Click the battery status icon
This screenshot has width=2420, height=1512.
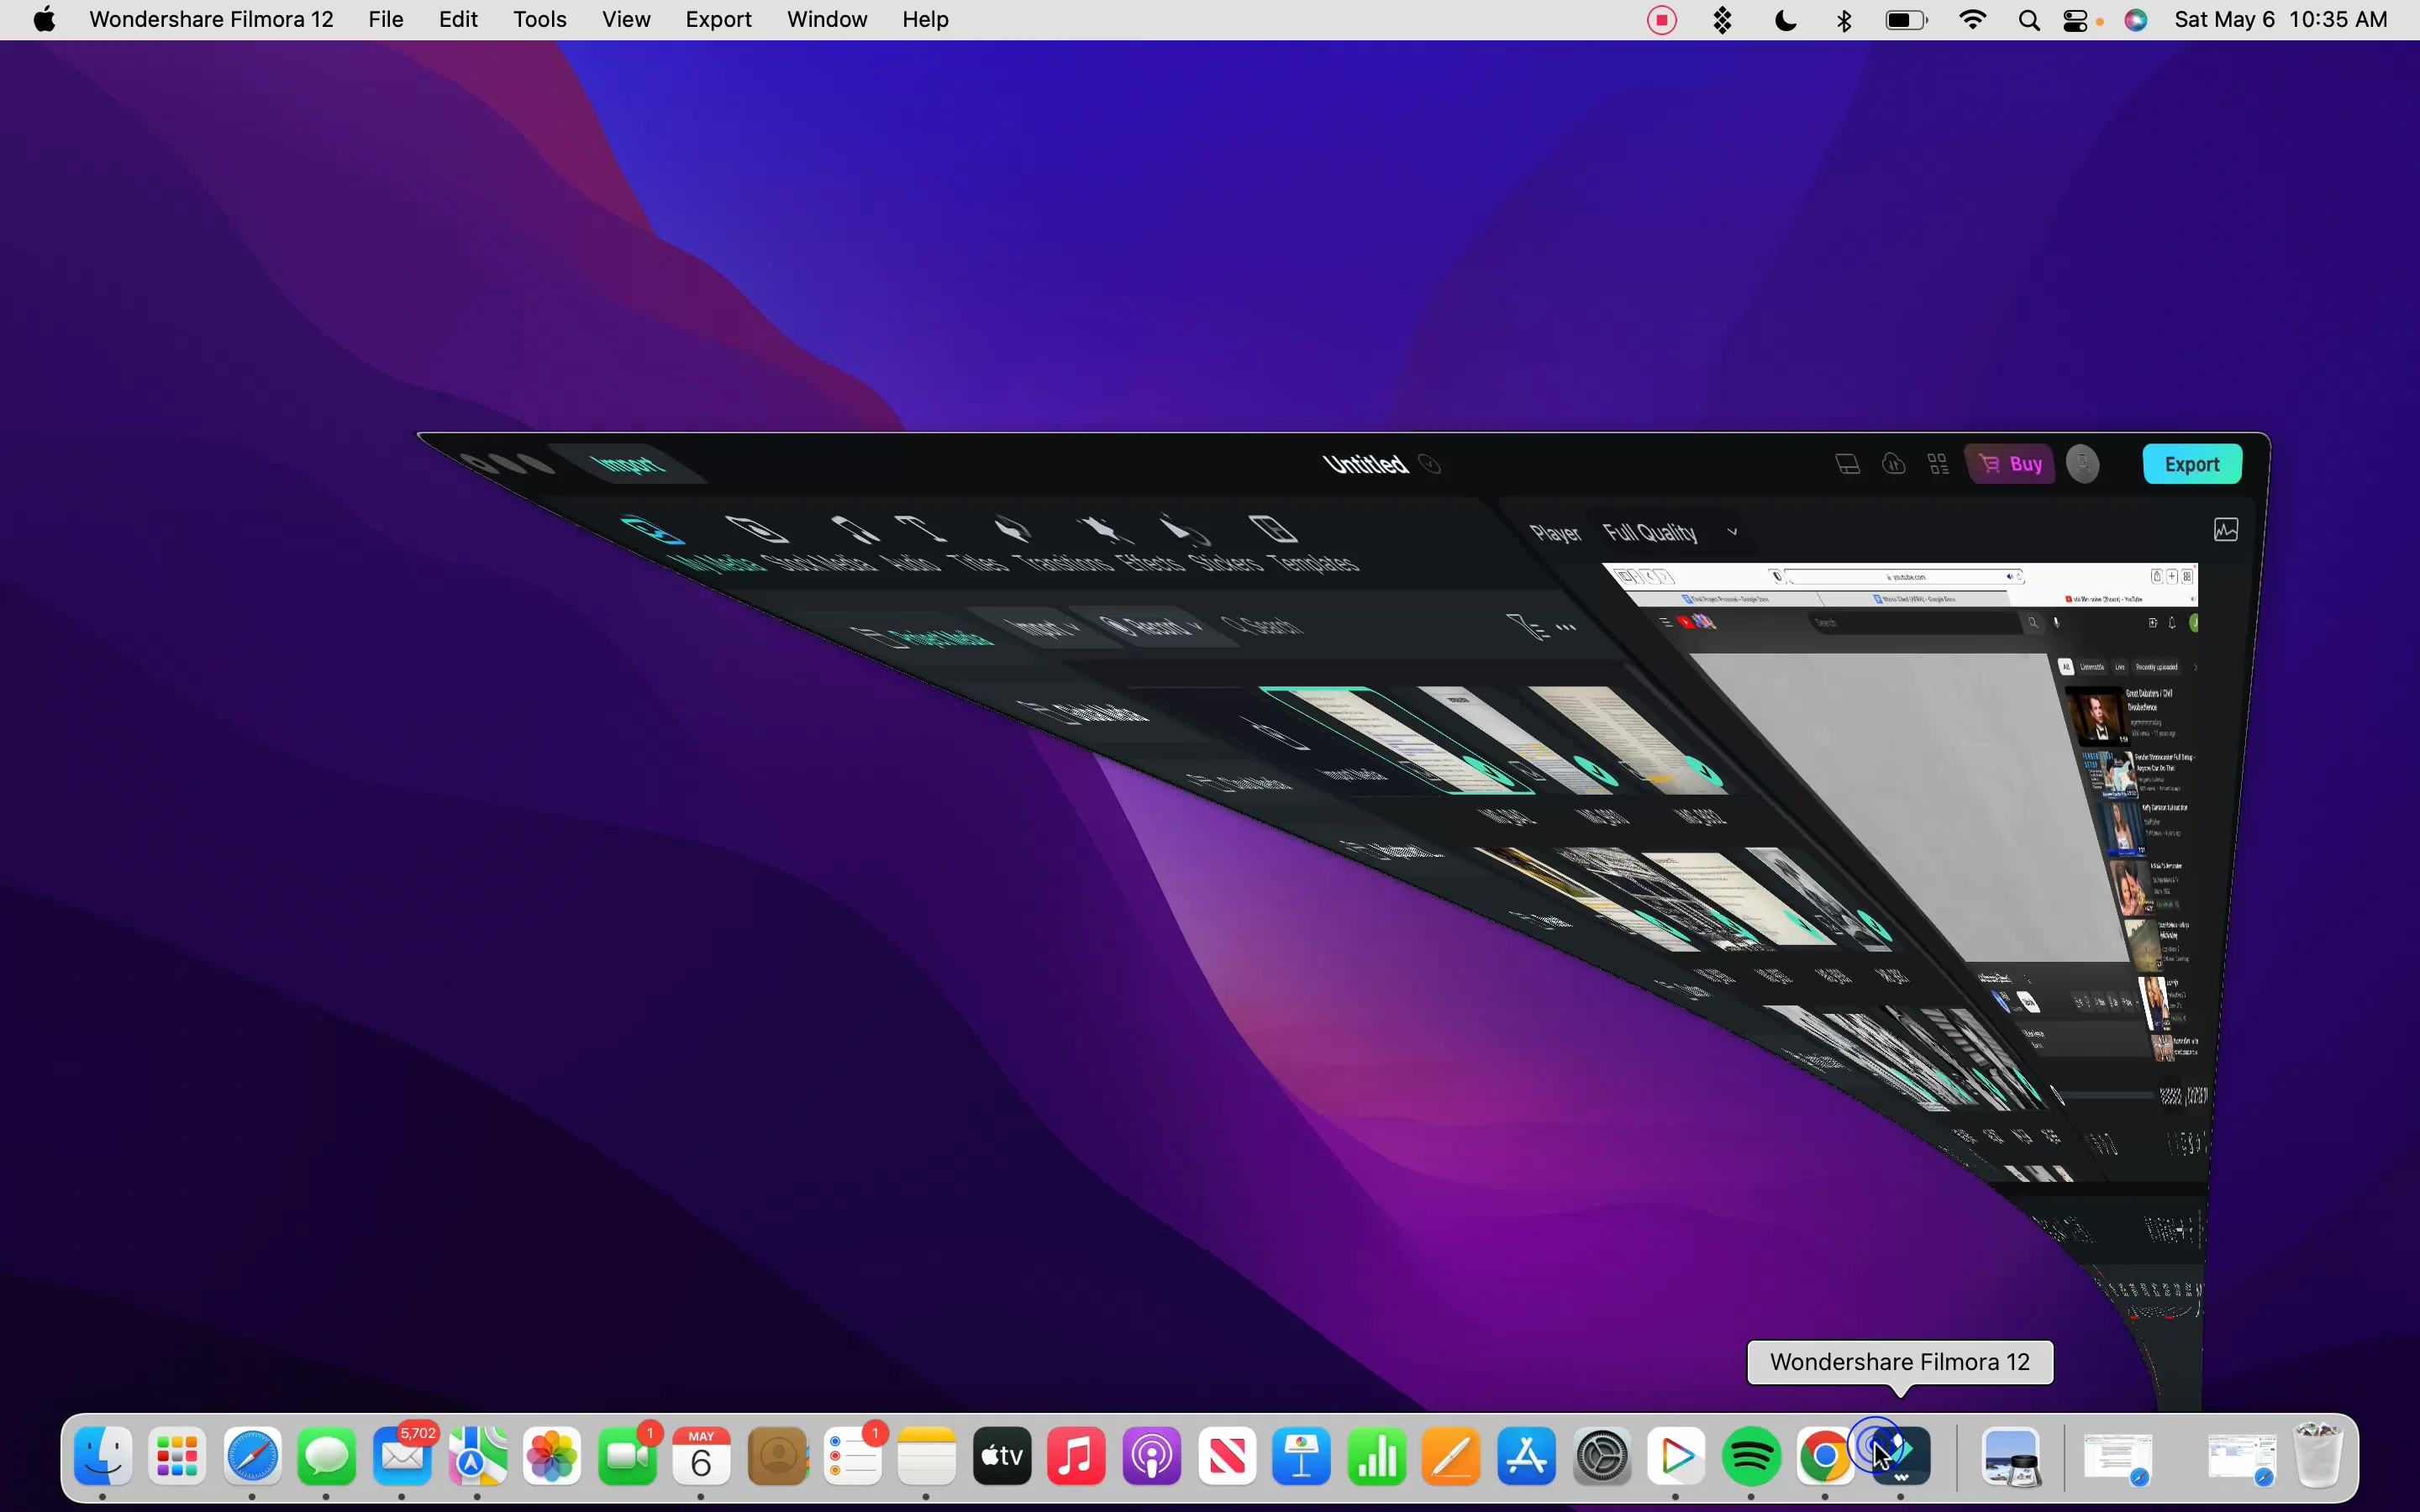pos(1906,20)
